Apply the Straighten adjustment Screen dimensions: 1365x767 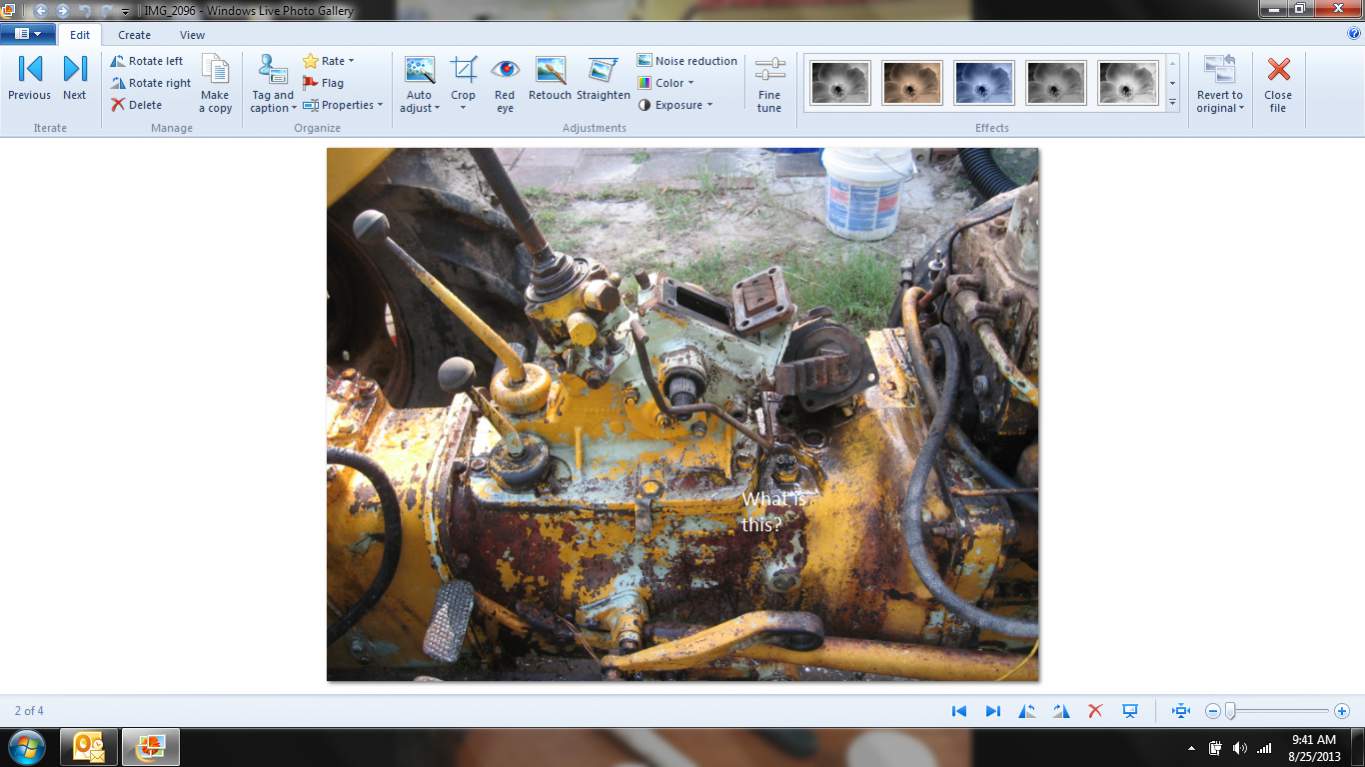coord(603,80)
